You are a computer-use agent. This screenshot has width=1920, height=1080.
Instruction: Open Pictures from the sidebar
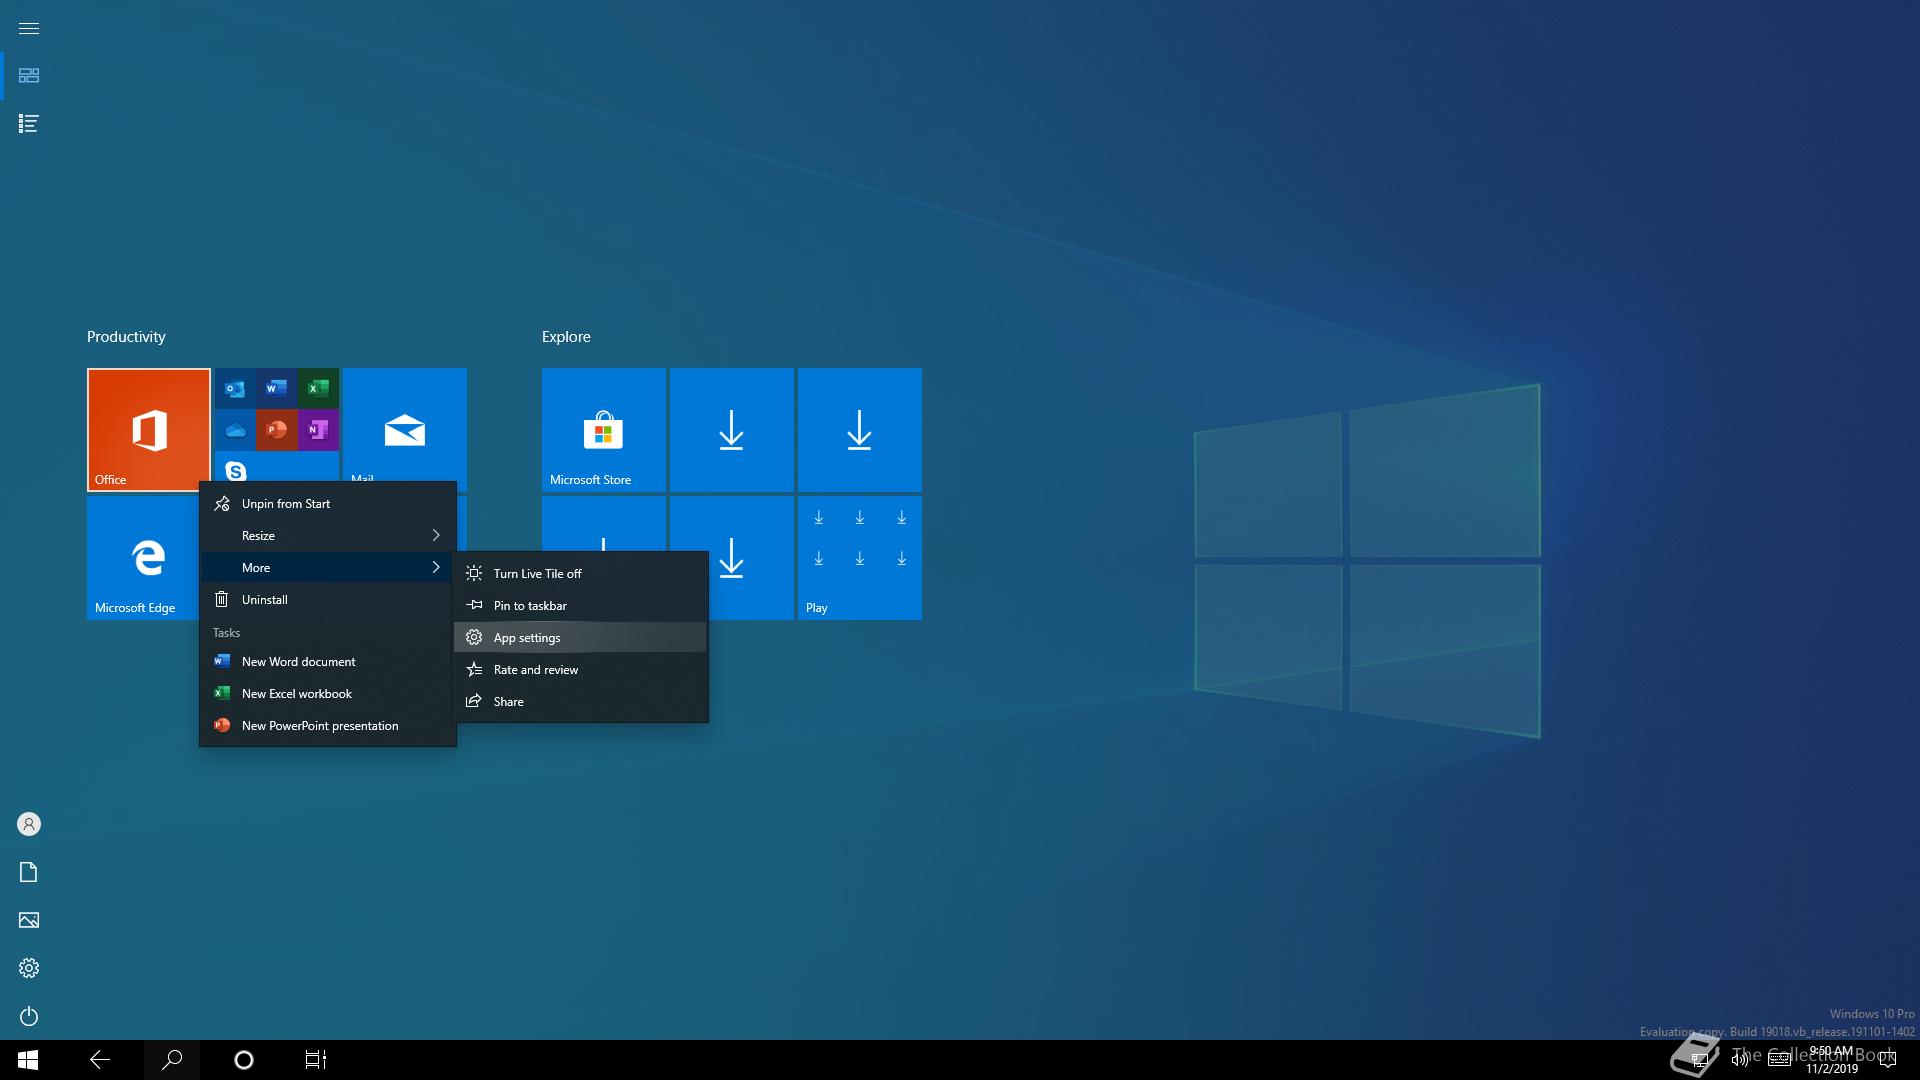[x=29, y=920]
